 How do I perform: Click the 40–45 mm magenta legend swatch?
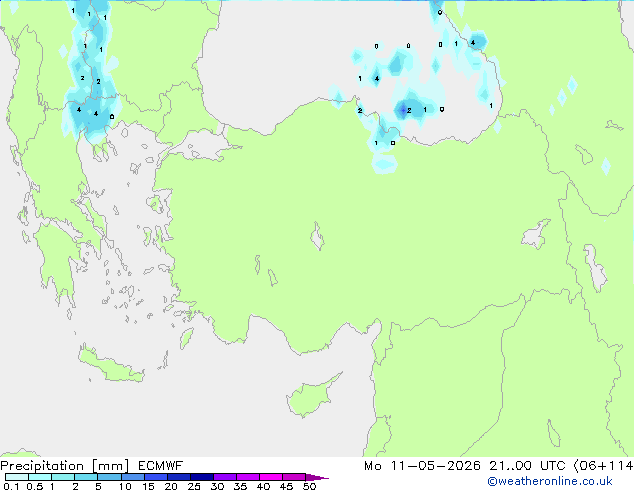click(x=271, y=477)
